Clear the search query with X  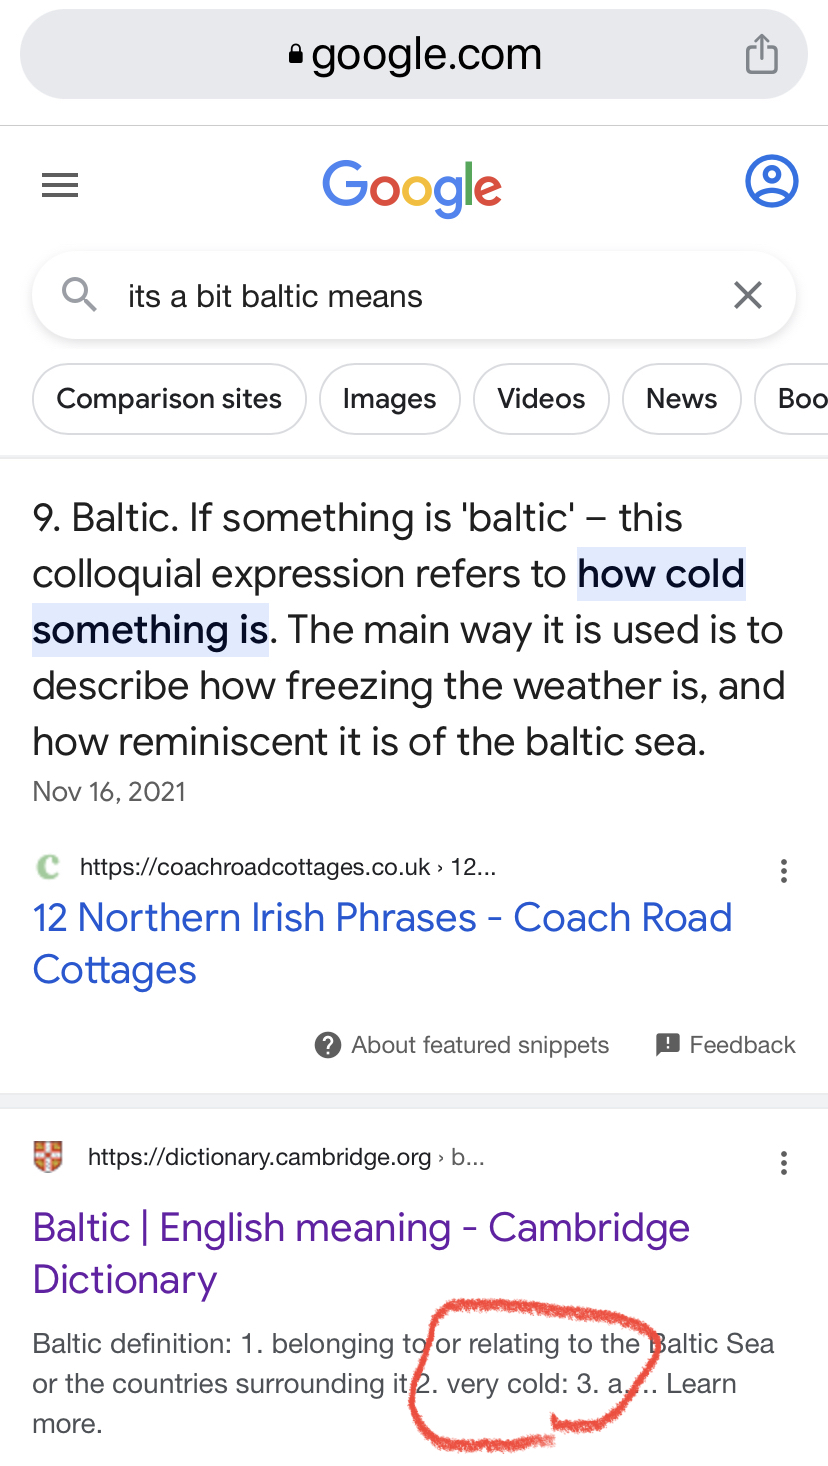click(x=748, y=296)
